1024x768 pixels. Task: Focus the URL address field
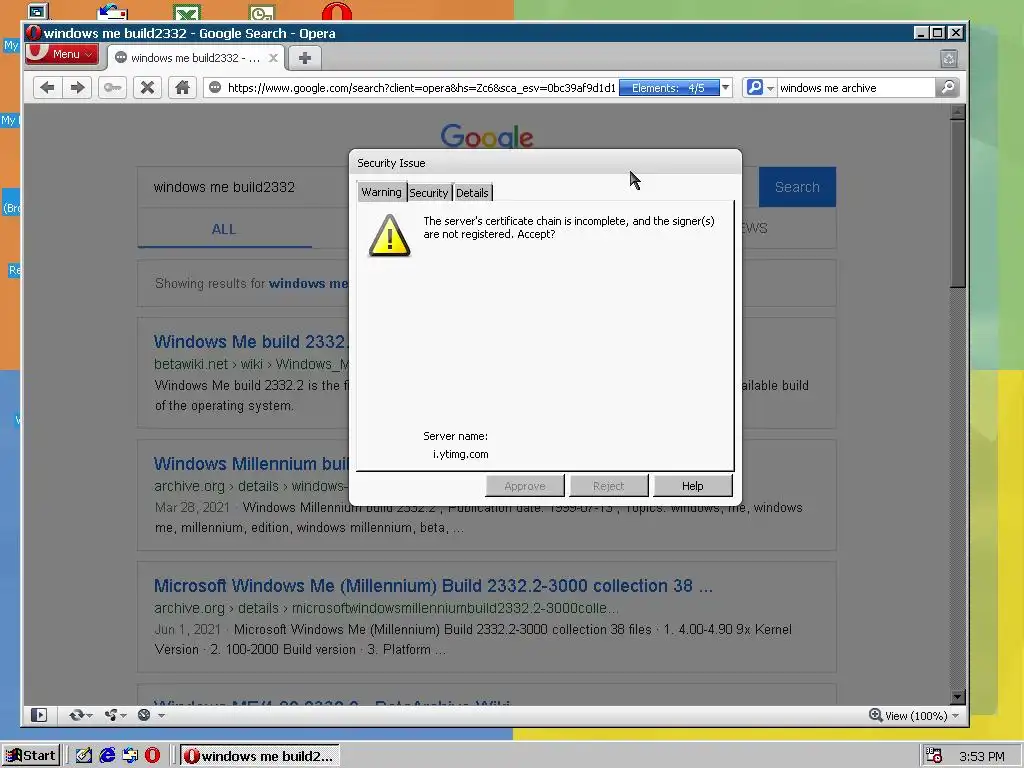tap(421, 88)
